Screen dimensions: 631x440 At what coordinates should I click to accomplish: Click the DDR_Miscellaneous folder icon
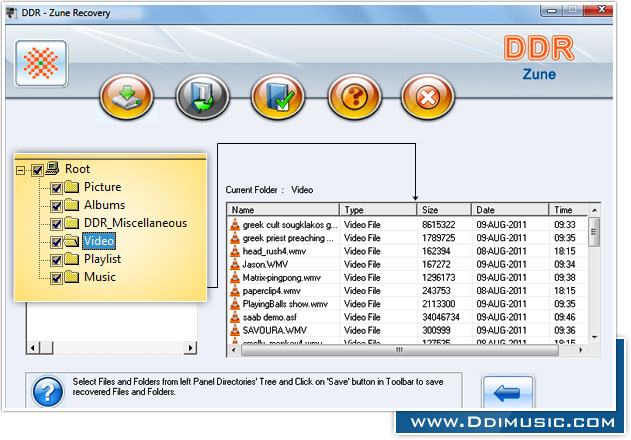72,223
